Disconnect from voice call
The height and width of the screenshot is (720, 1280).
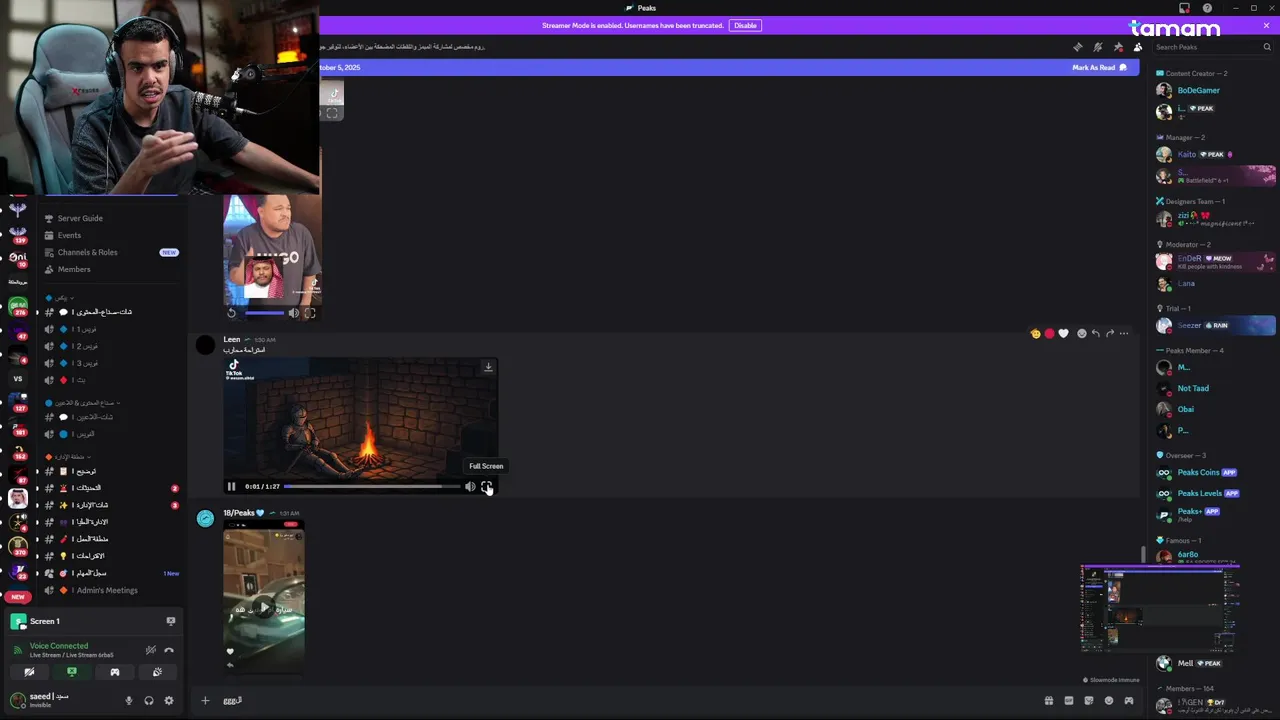[x=169, y=650]
